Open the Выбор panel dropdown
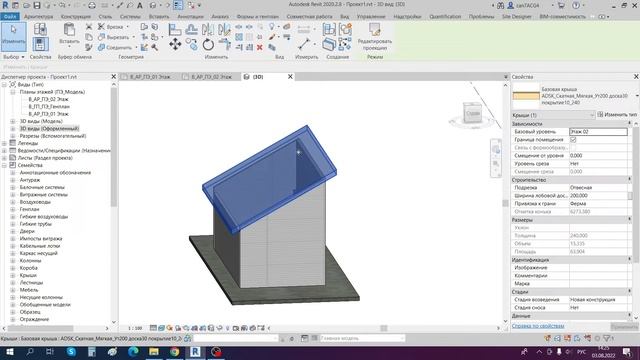The width and height of the screenshot is (640, 360). point(13,57)
